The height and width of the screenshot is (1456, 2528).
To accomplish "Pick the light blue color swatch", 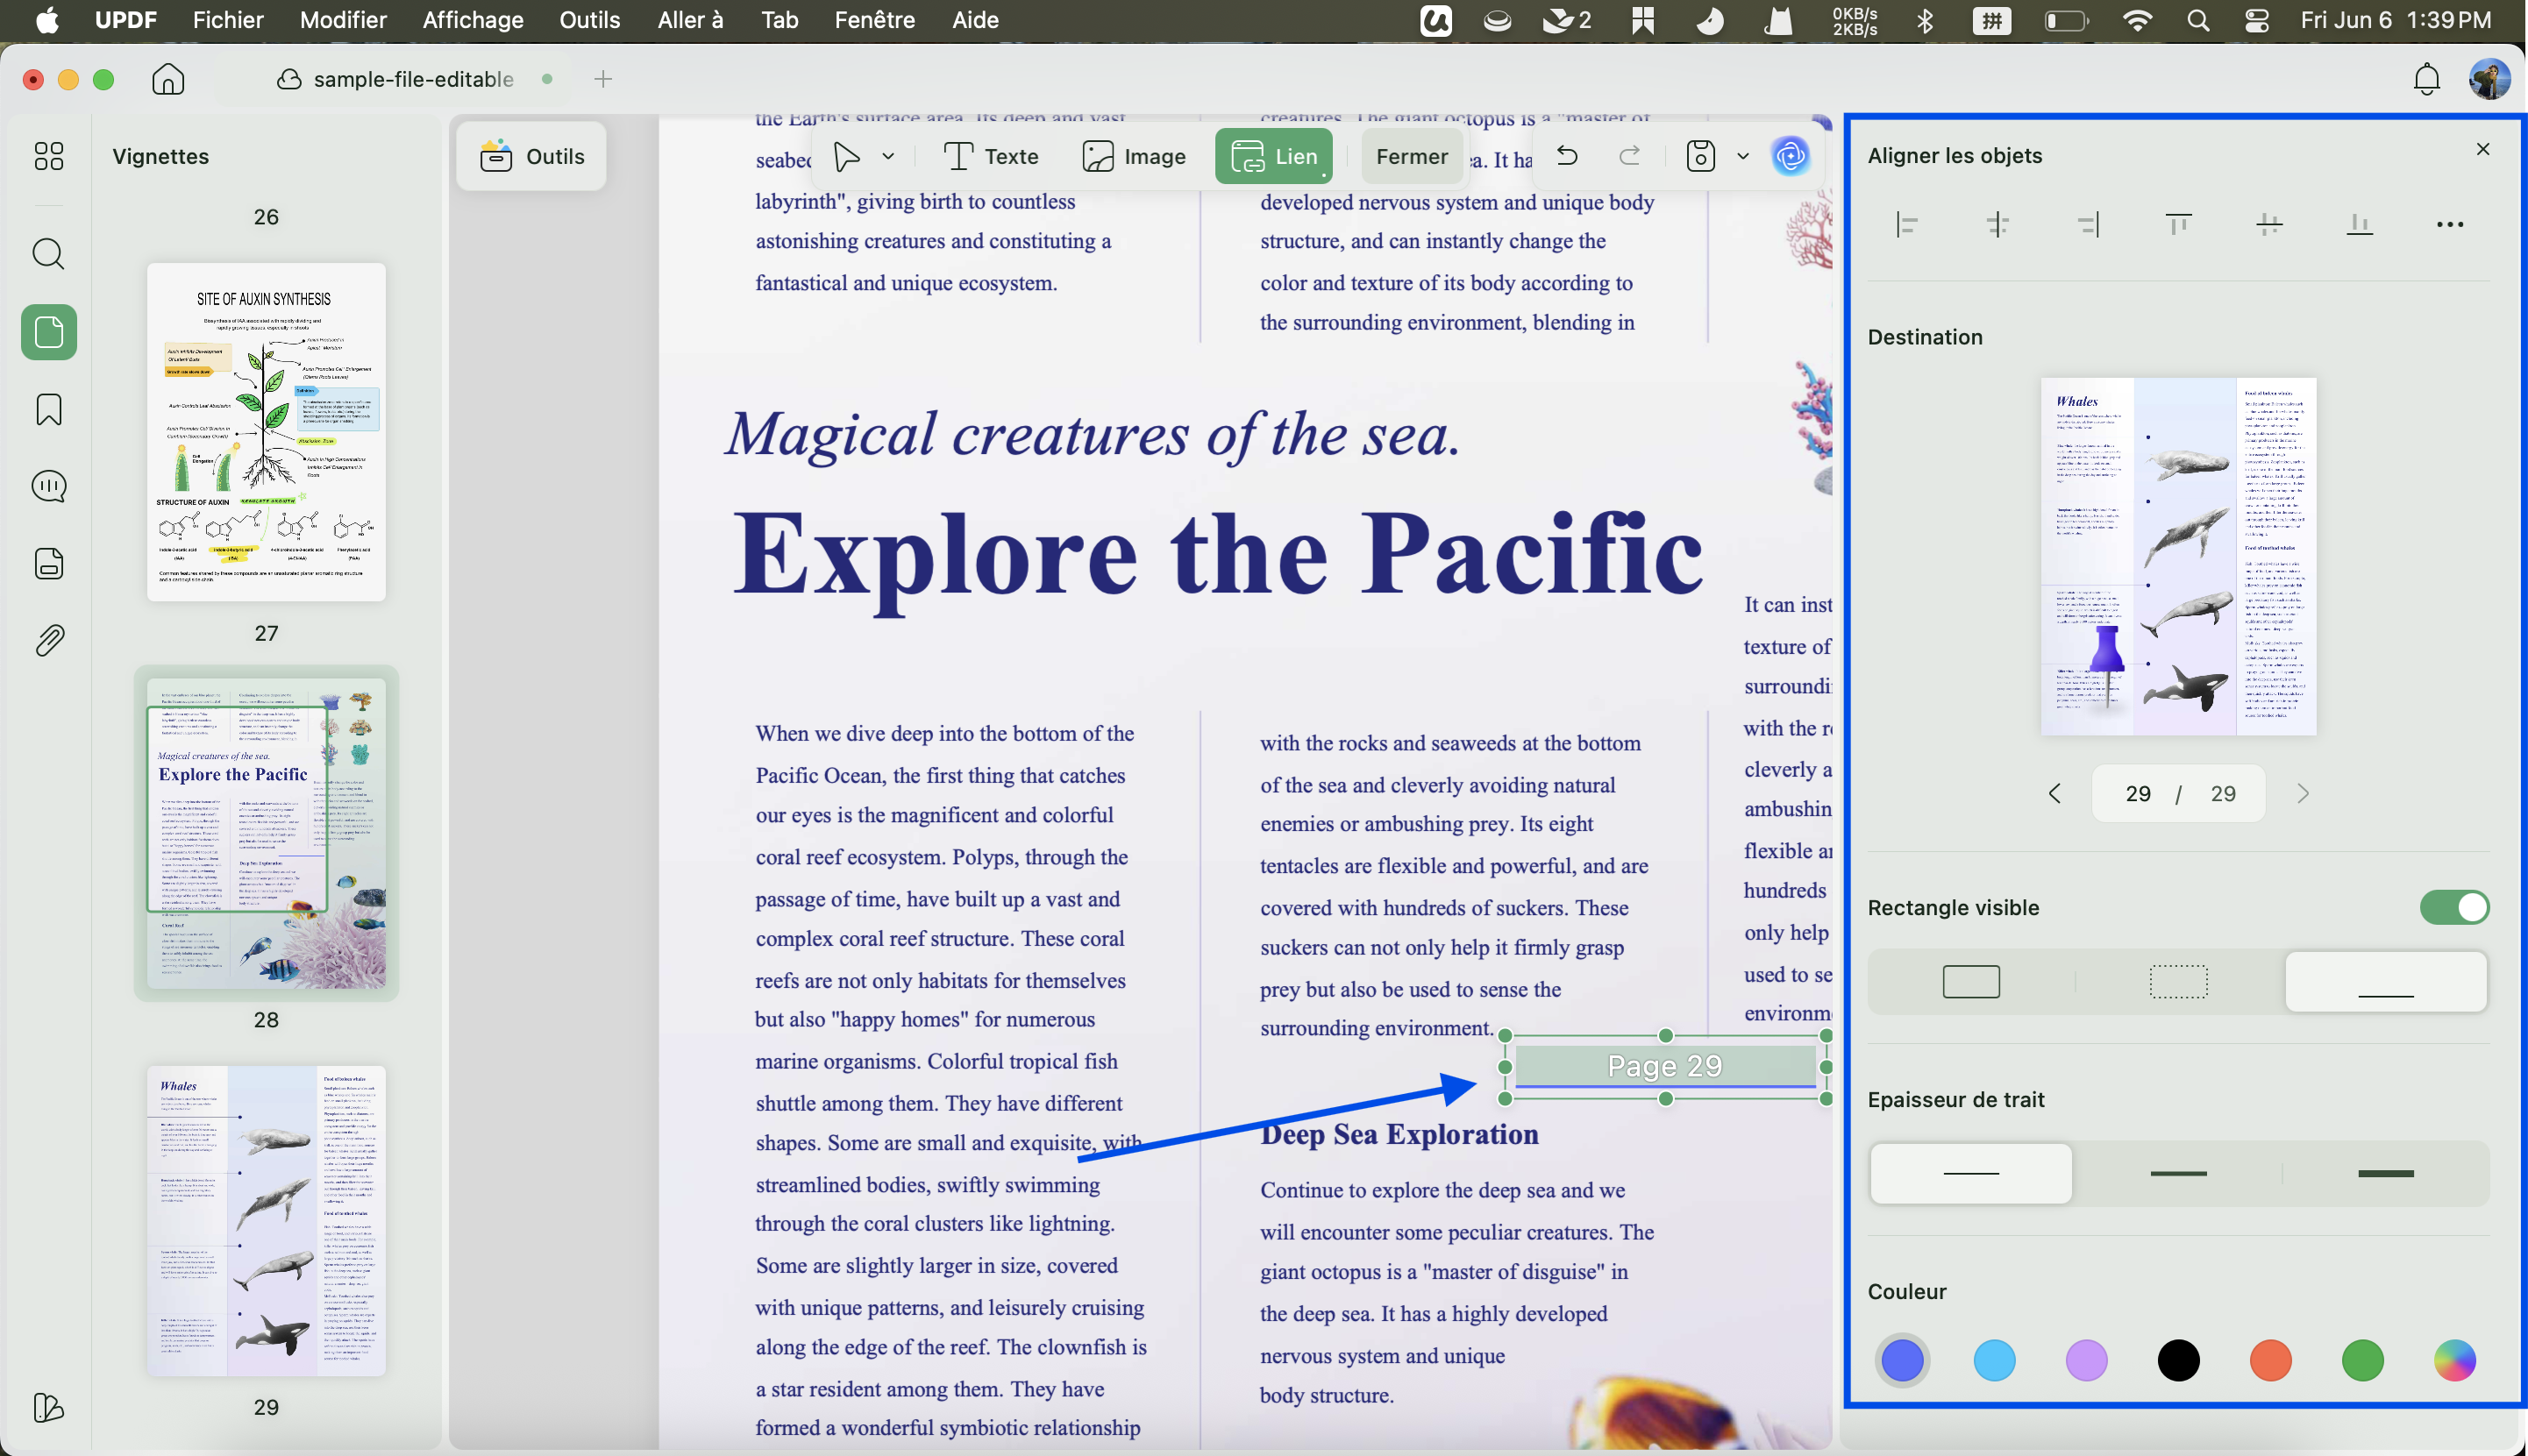I will 1994,1361.
